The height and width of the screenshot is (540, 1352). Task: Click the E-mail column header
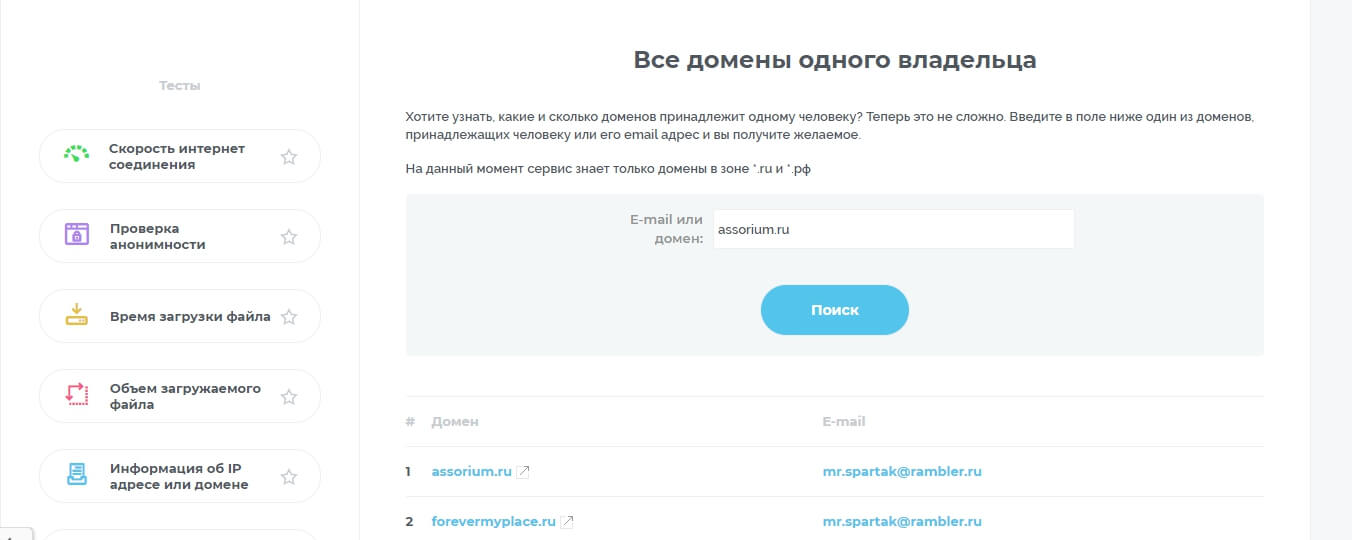click(x=844, y=421)
